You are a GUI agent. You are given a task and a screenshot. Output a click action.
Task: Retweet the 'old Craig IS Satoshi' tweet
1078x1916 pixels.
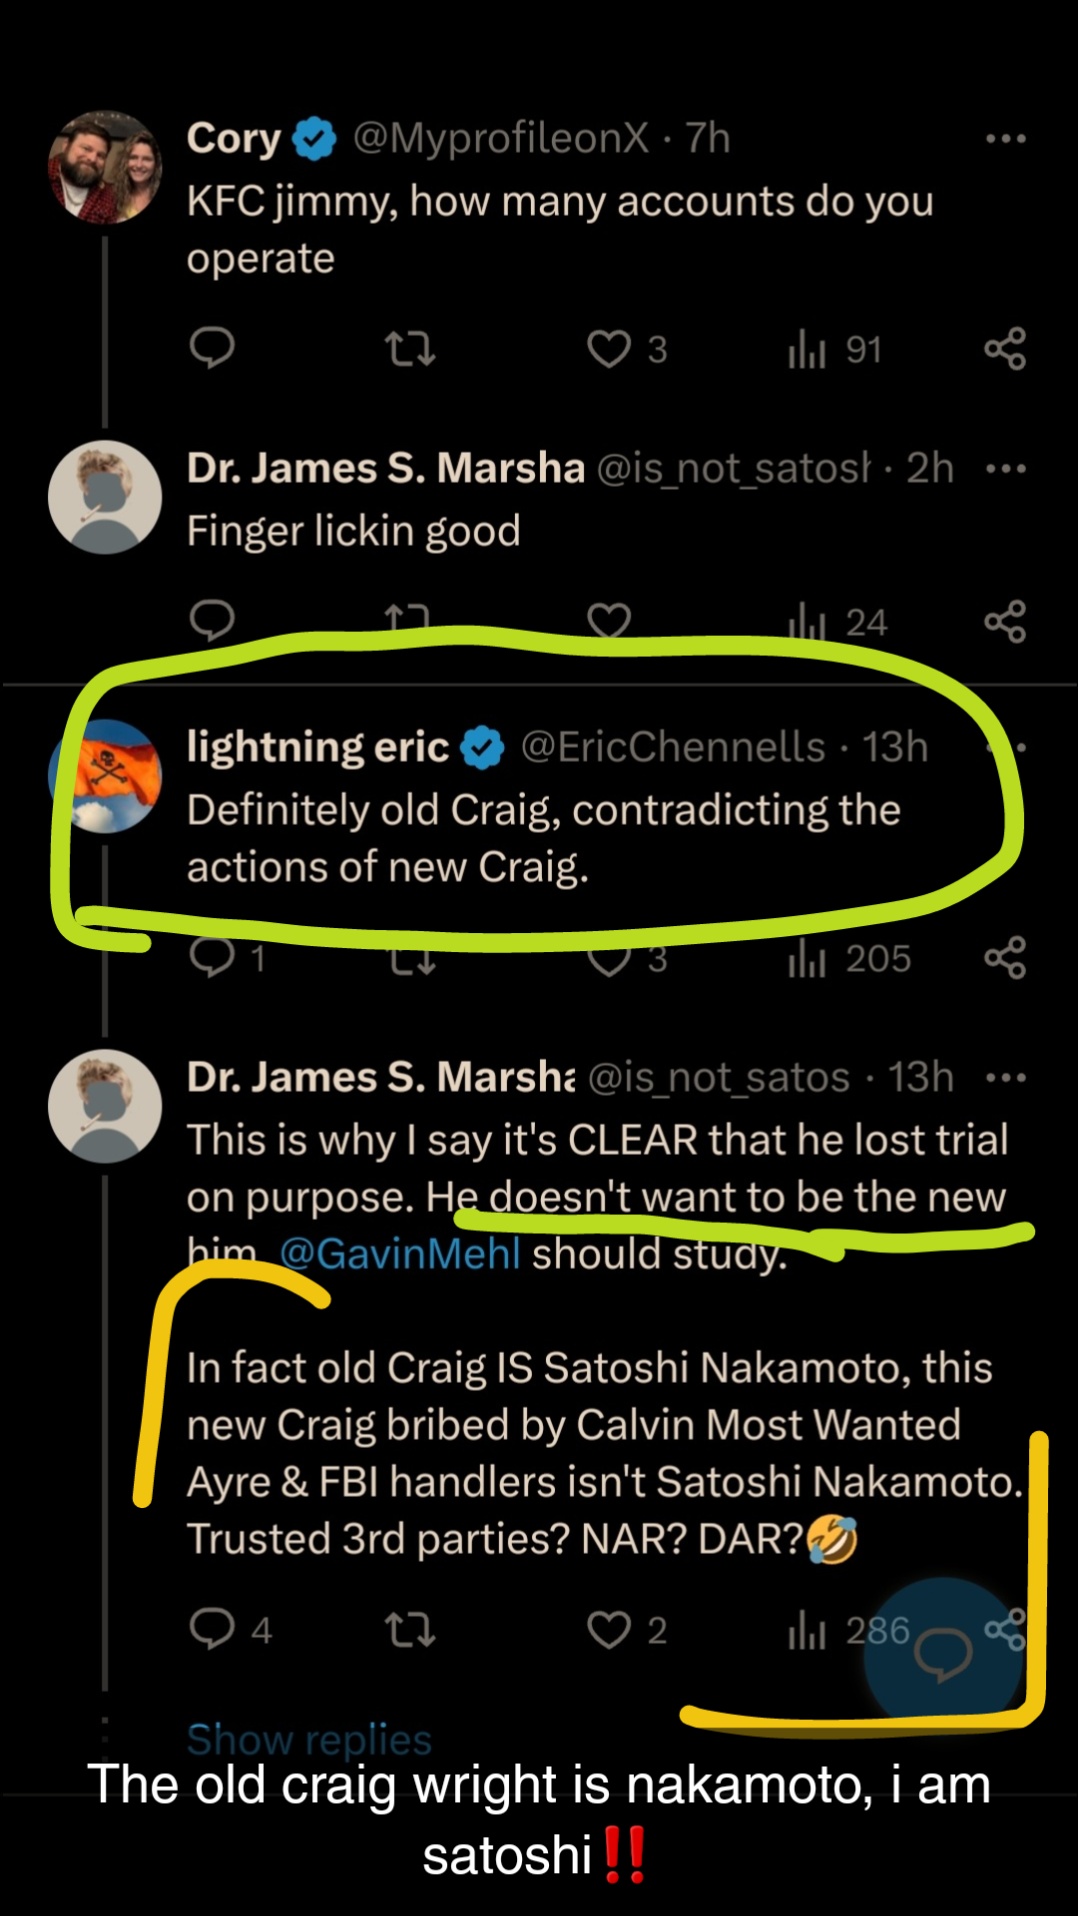[x=410, y=1631]
